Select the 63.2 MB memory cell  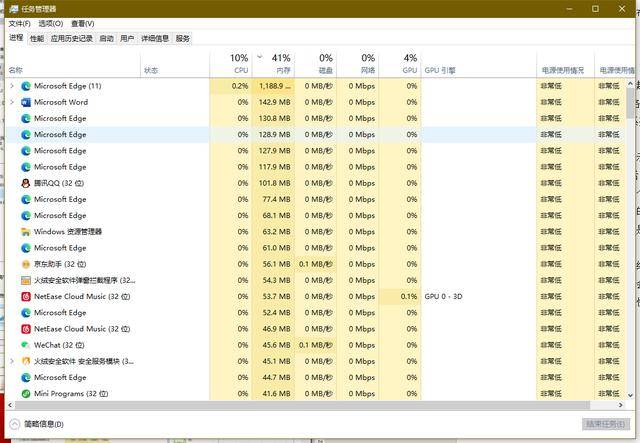pos(273,232)
